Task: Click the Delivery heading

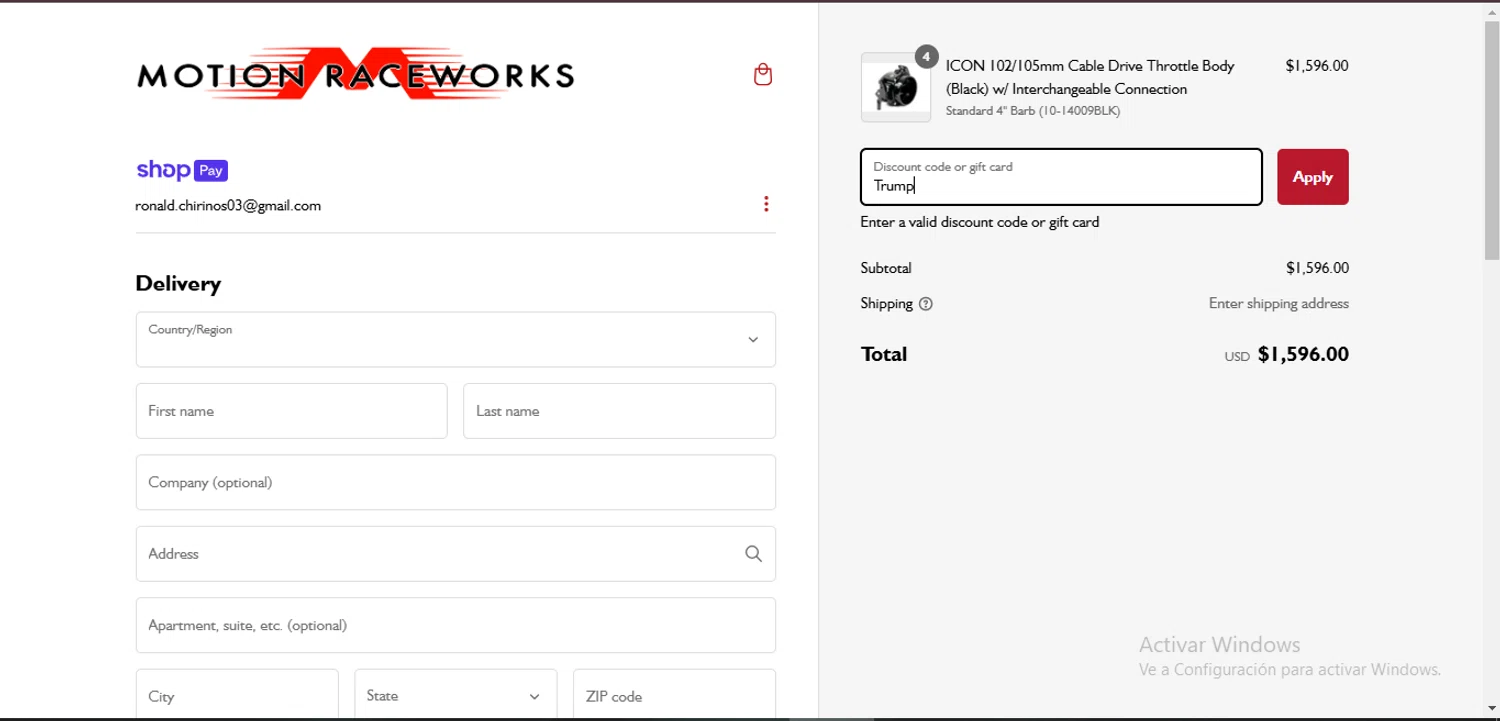Action: pos(178,283)
